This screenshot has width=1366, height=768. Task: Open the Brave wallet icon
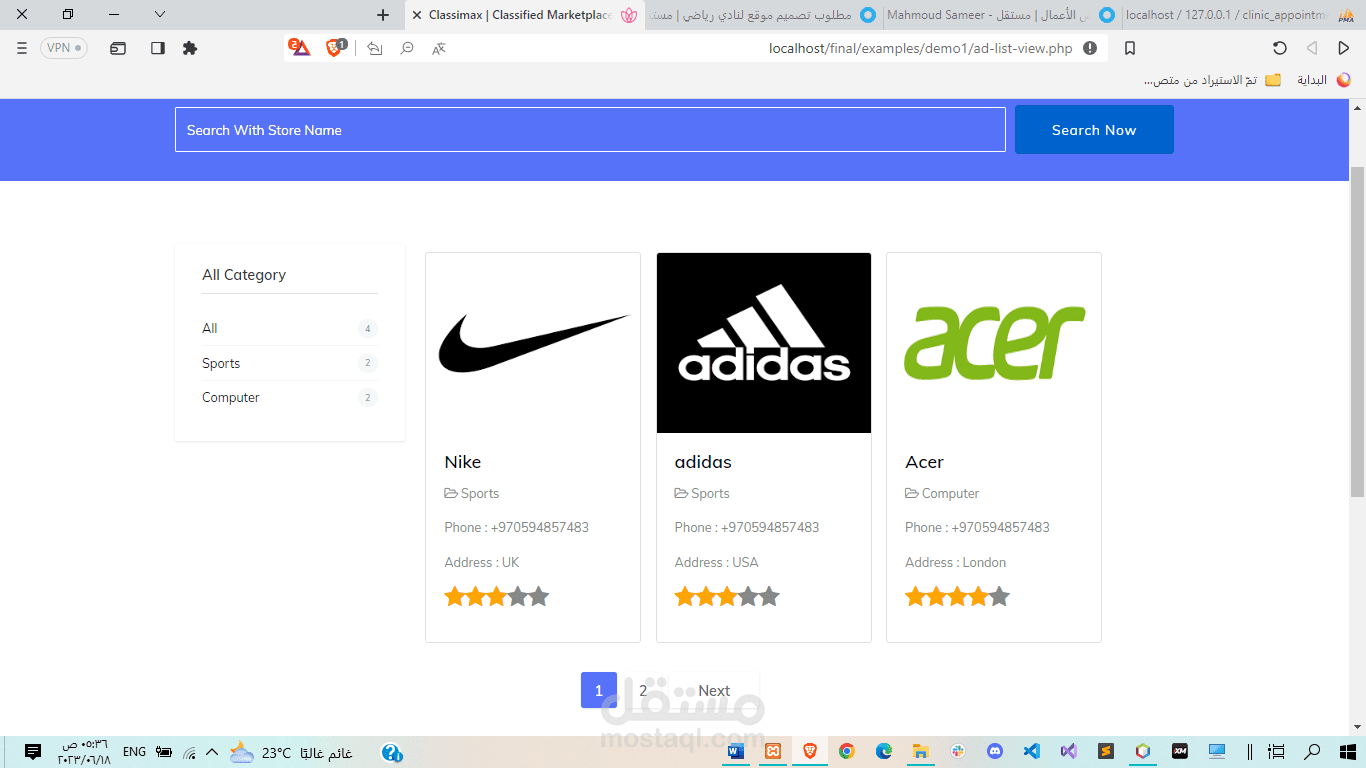(x=118, y=48)
